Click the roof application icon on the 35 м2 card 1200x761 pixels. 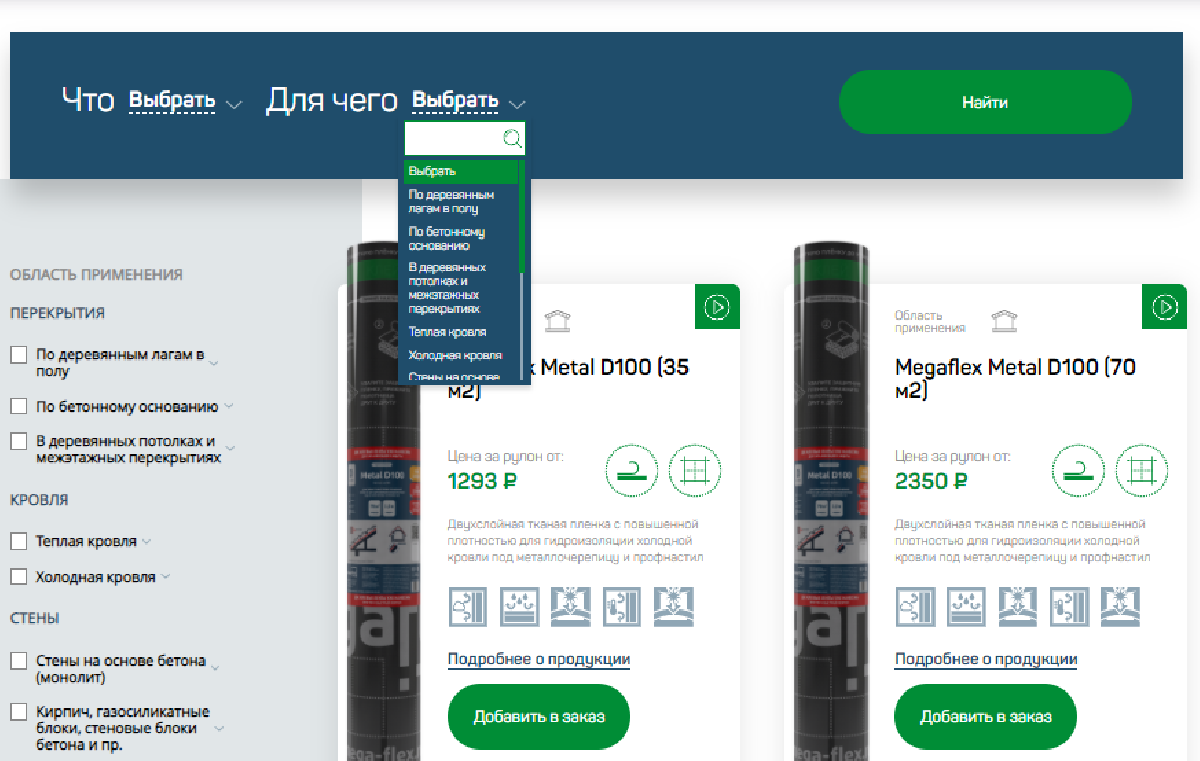pos(556,320)
